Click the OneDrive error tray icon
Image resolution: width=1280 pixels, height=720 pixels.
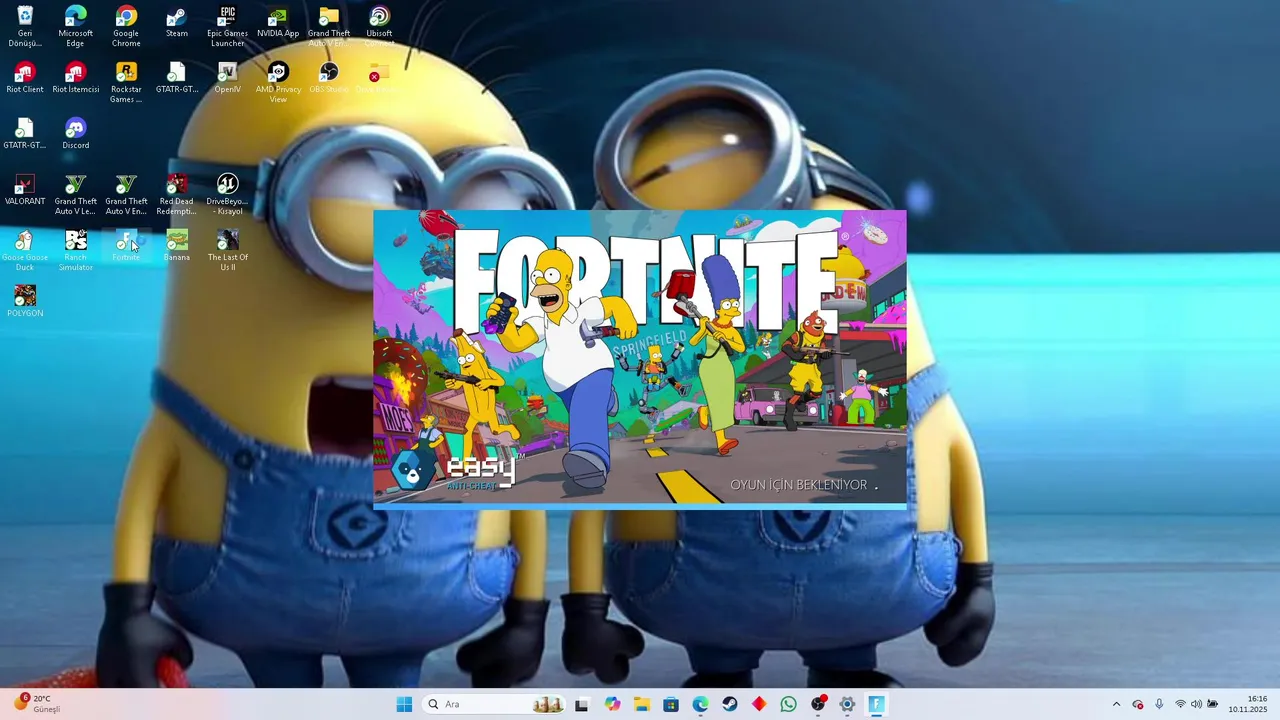[x=1138, y=704]
